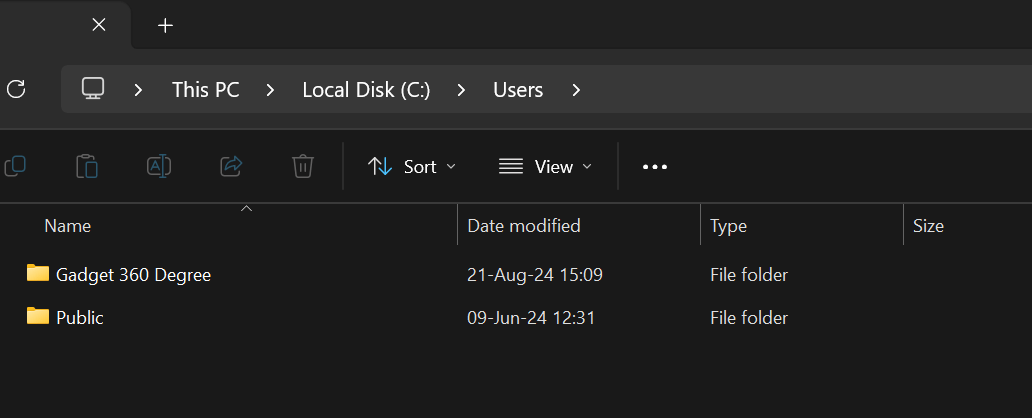This screenshot has height=418, width=1032.
Task: Click the Copy toolbar icon
Action: tap(15, 166)
